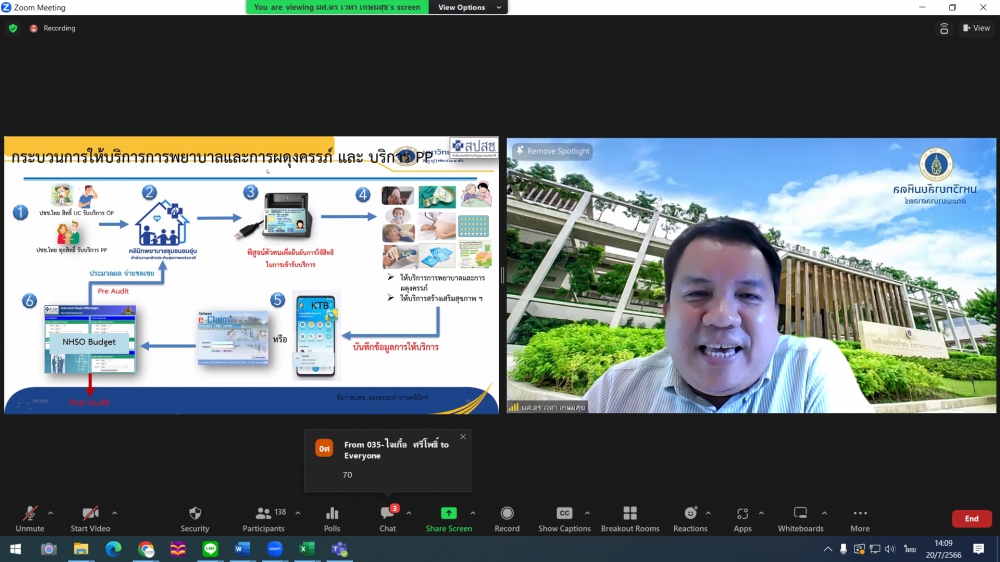Expand share options arrow next to Share Screen
The height and width of the screenshot is (562, 1000).
(473, 513)
